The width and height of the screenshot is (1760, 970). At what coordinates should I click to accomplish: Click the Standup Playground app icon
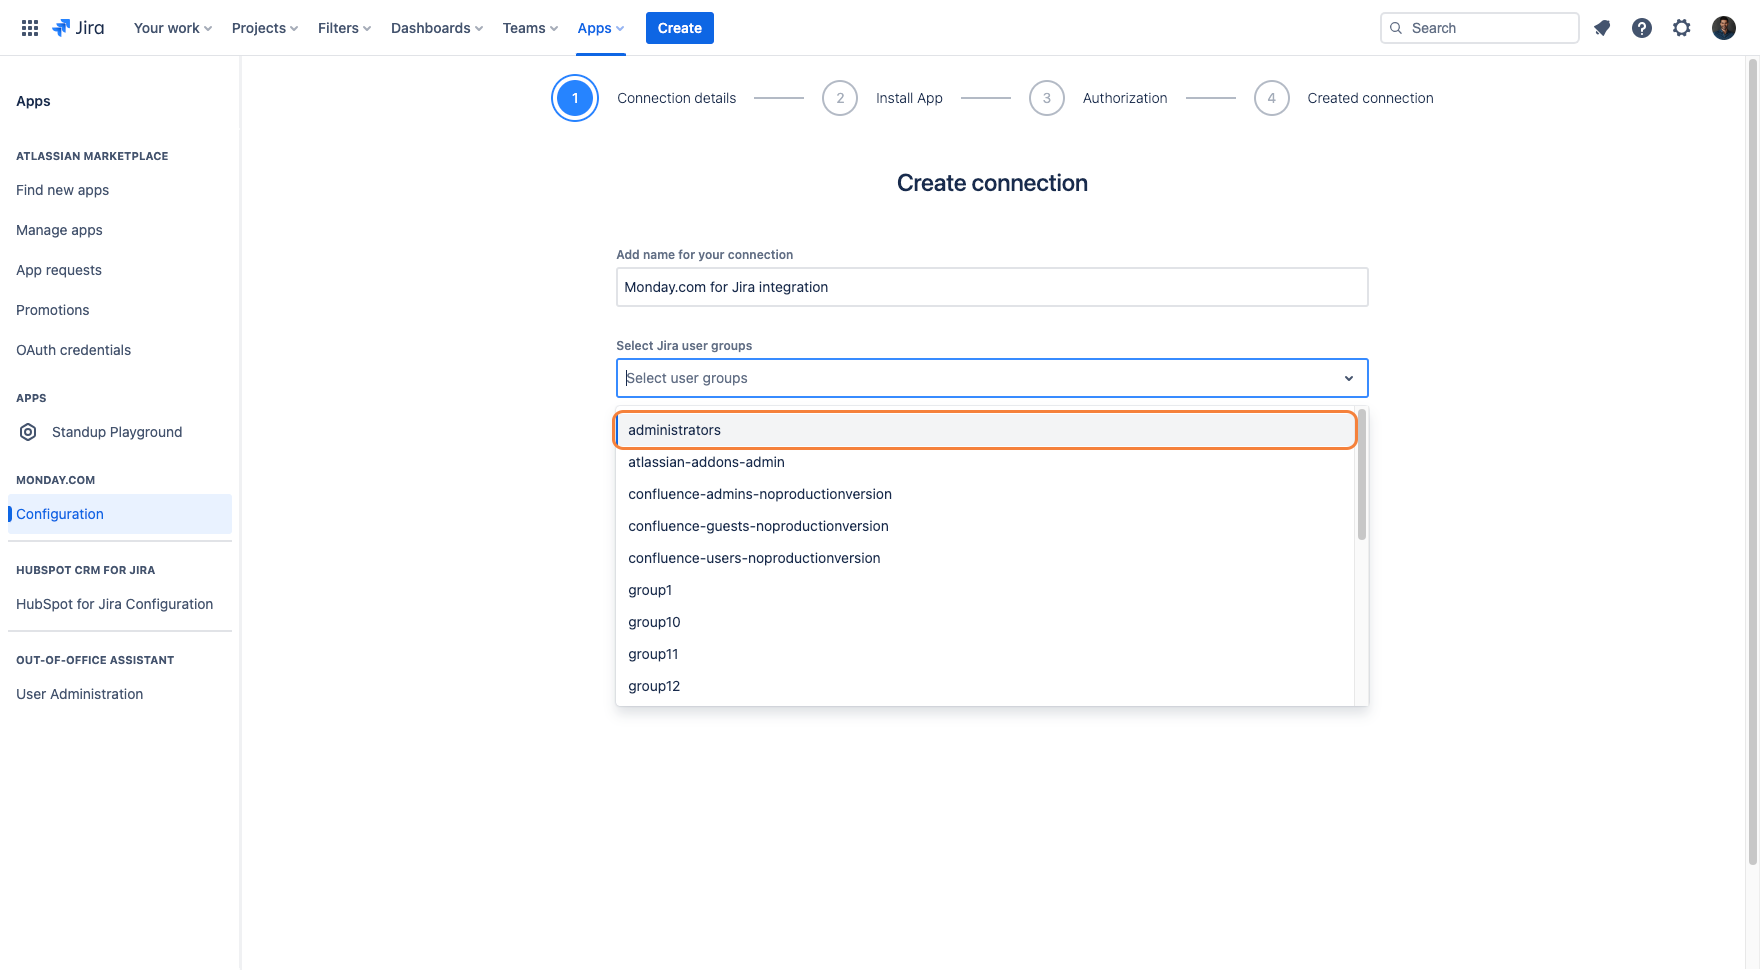pos(28,432)
